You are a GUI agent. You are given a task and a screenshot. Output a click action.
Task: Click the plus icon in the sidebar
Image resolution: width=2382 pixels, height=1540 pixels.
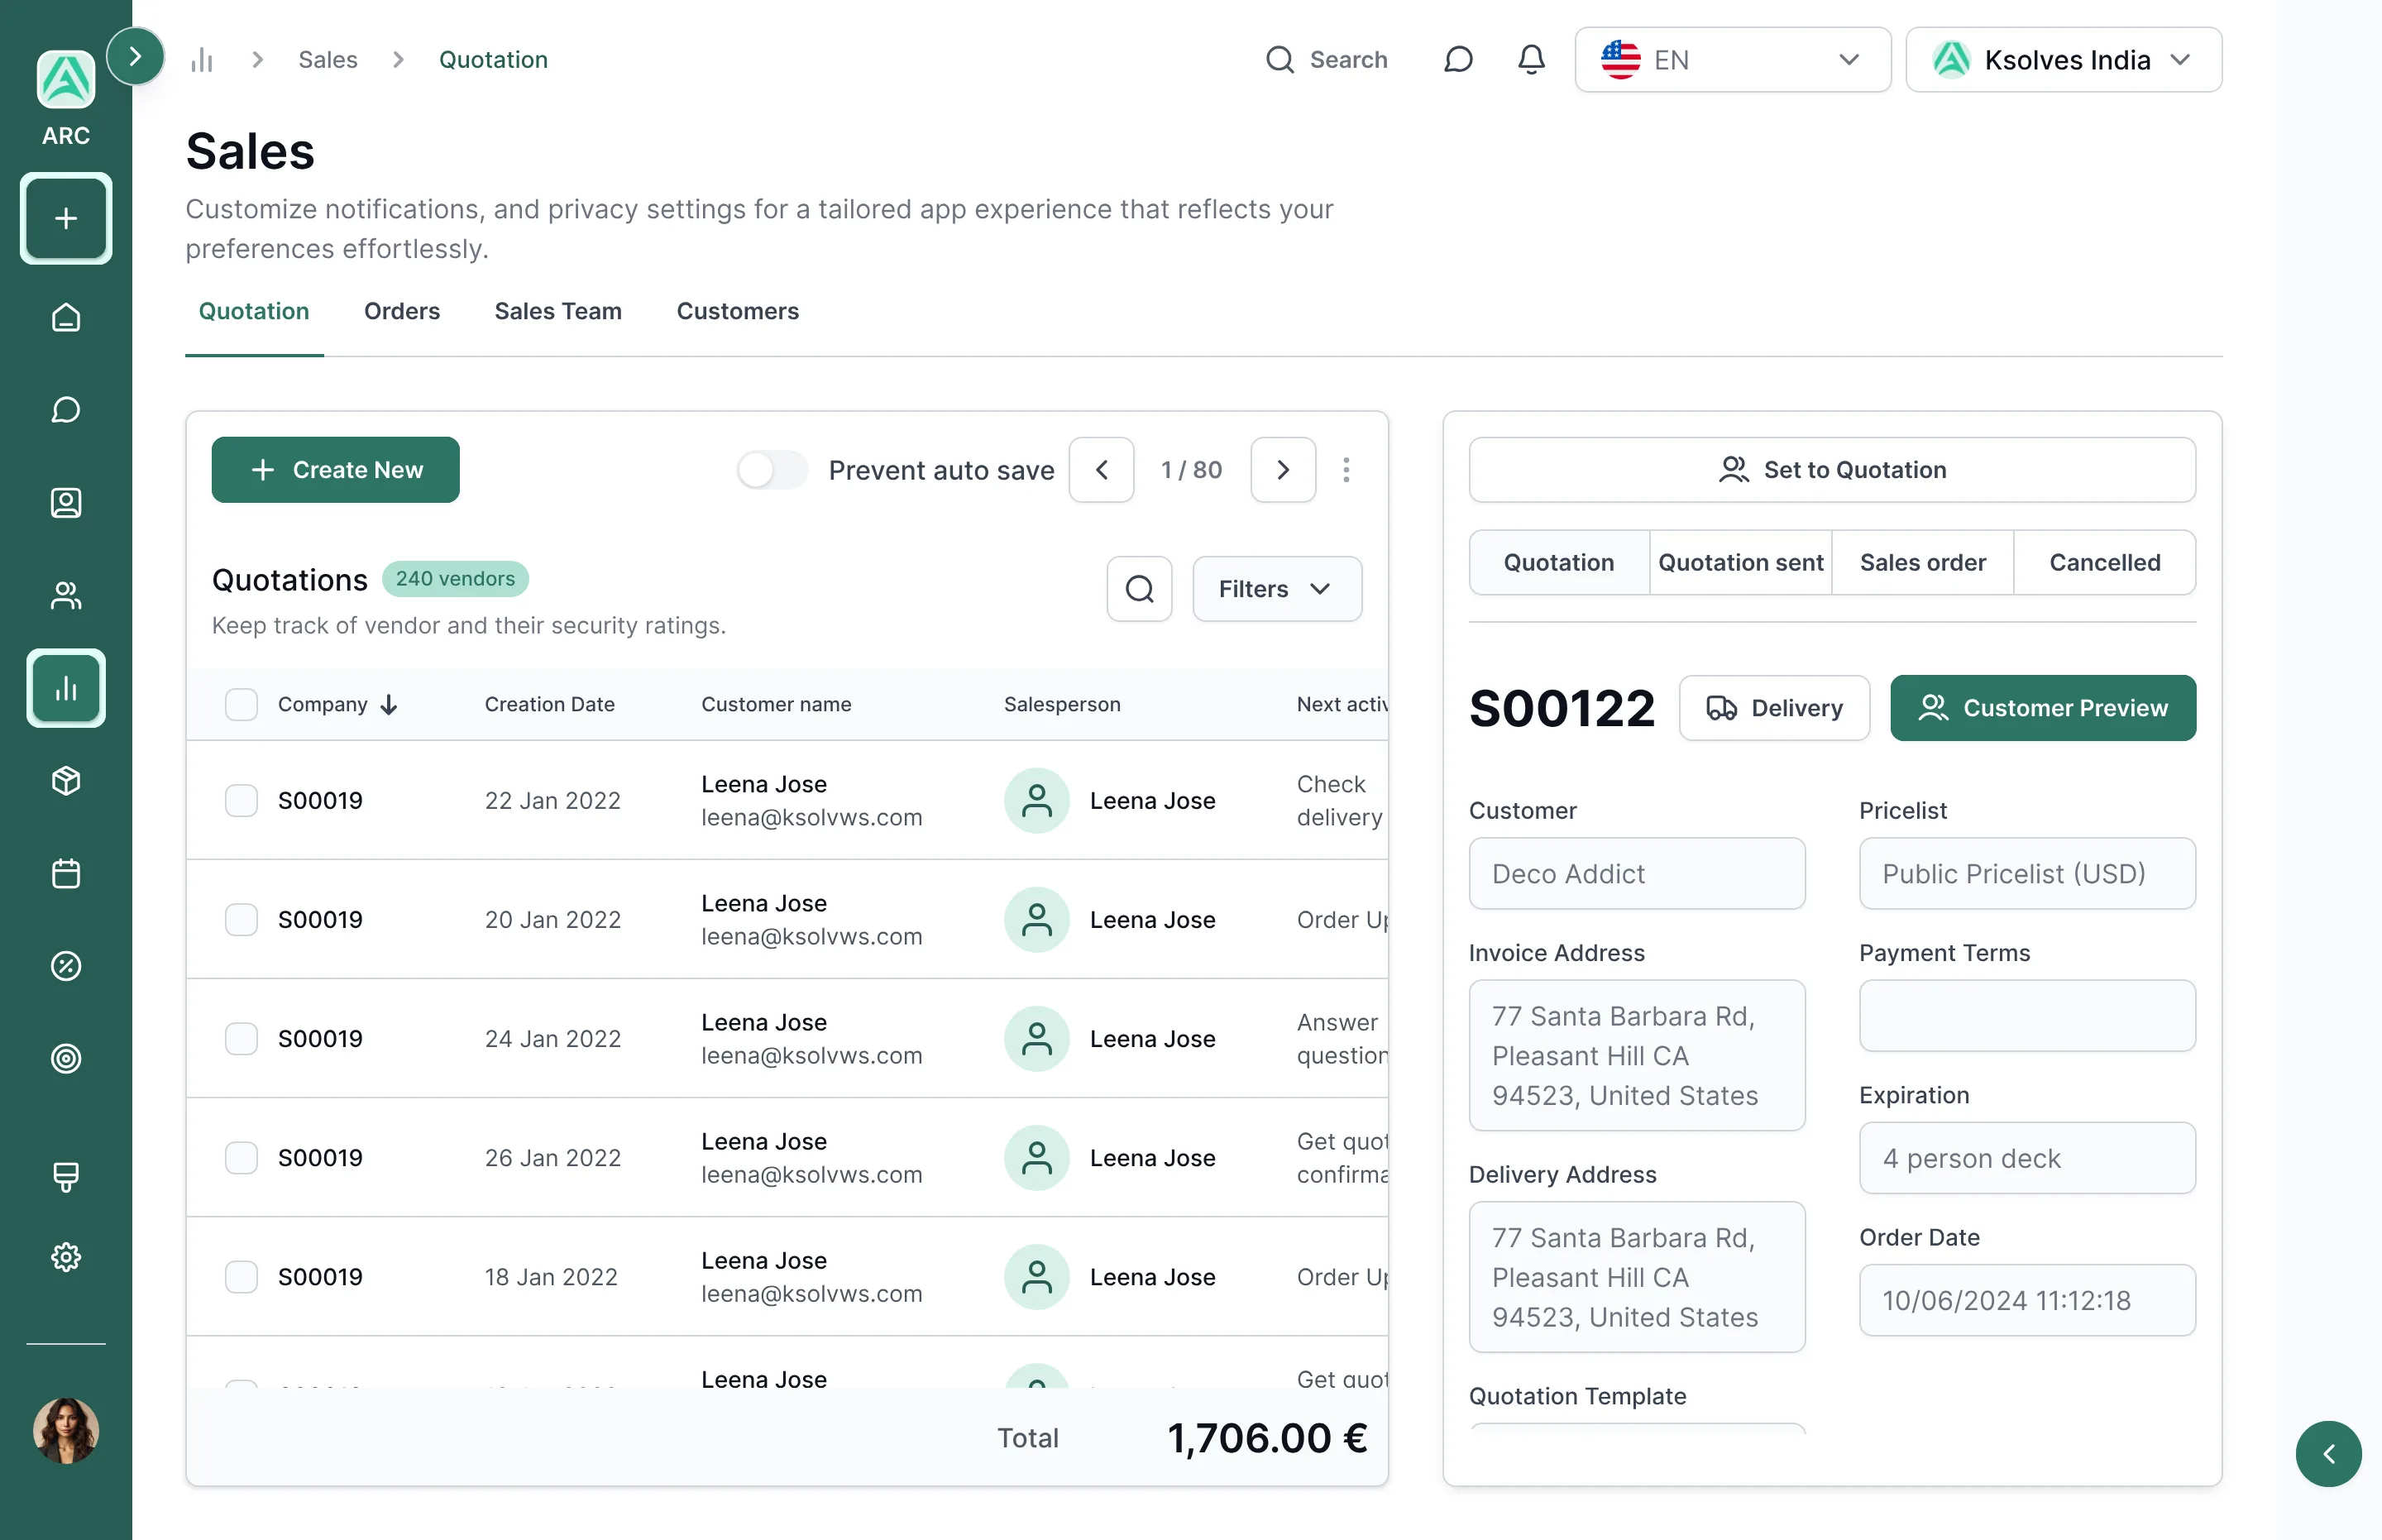point(66,218)
